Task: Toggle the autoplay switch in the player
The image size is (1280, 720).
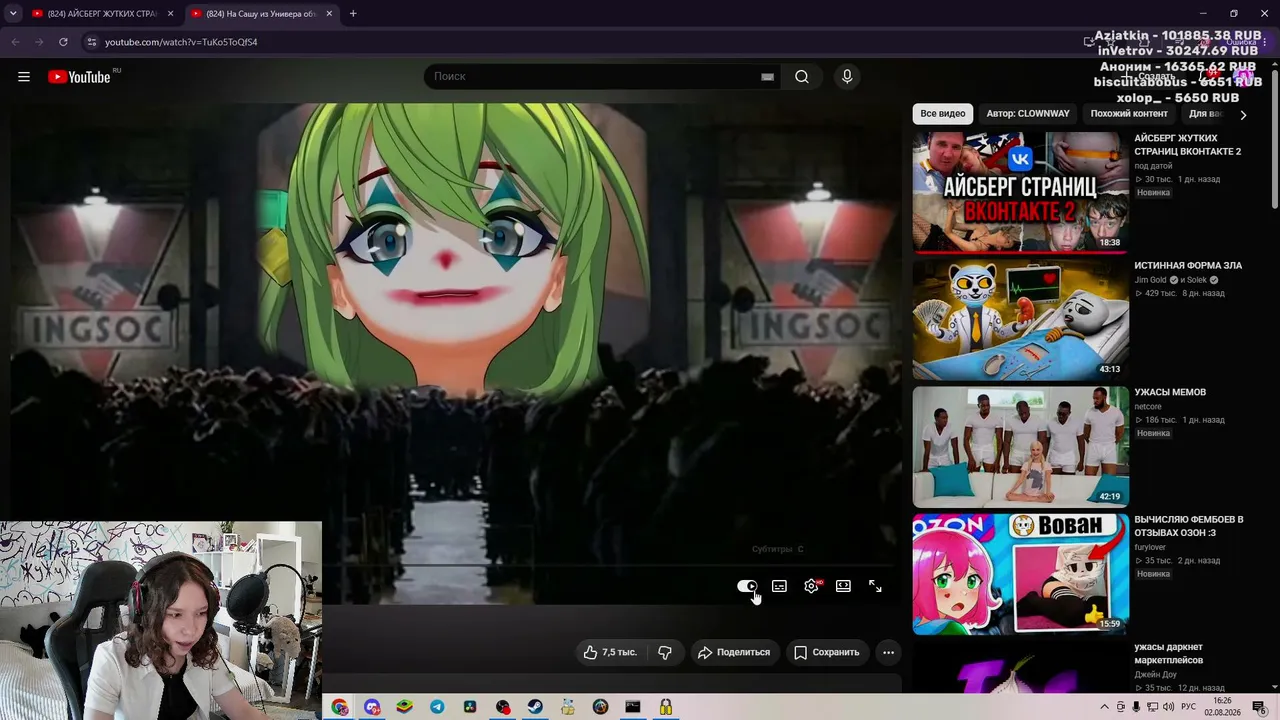Action: coord(747,586)
